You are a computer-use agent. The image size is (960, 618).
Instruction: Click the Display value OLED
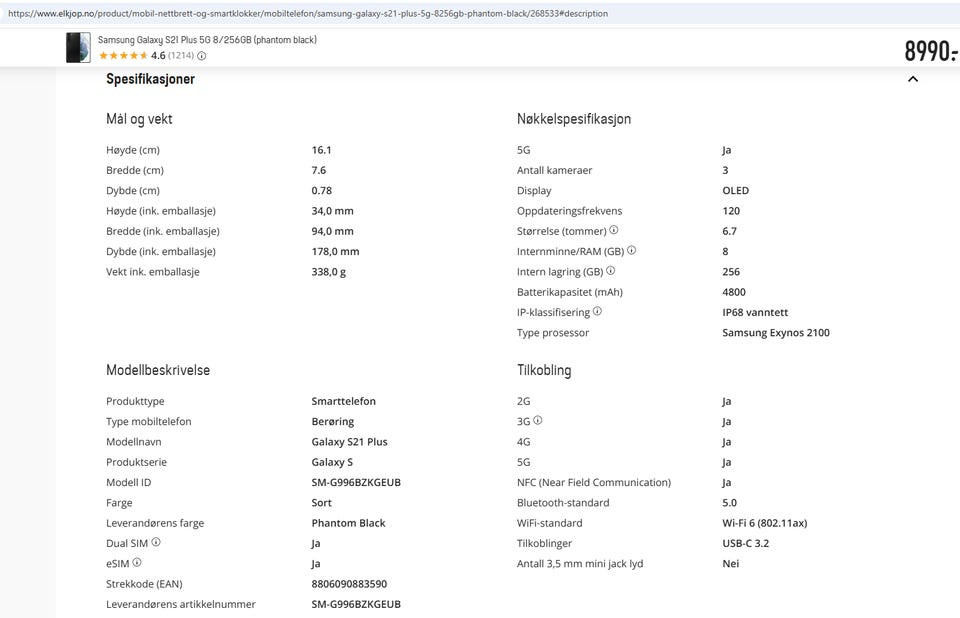point(735,190)
